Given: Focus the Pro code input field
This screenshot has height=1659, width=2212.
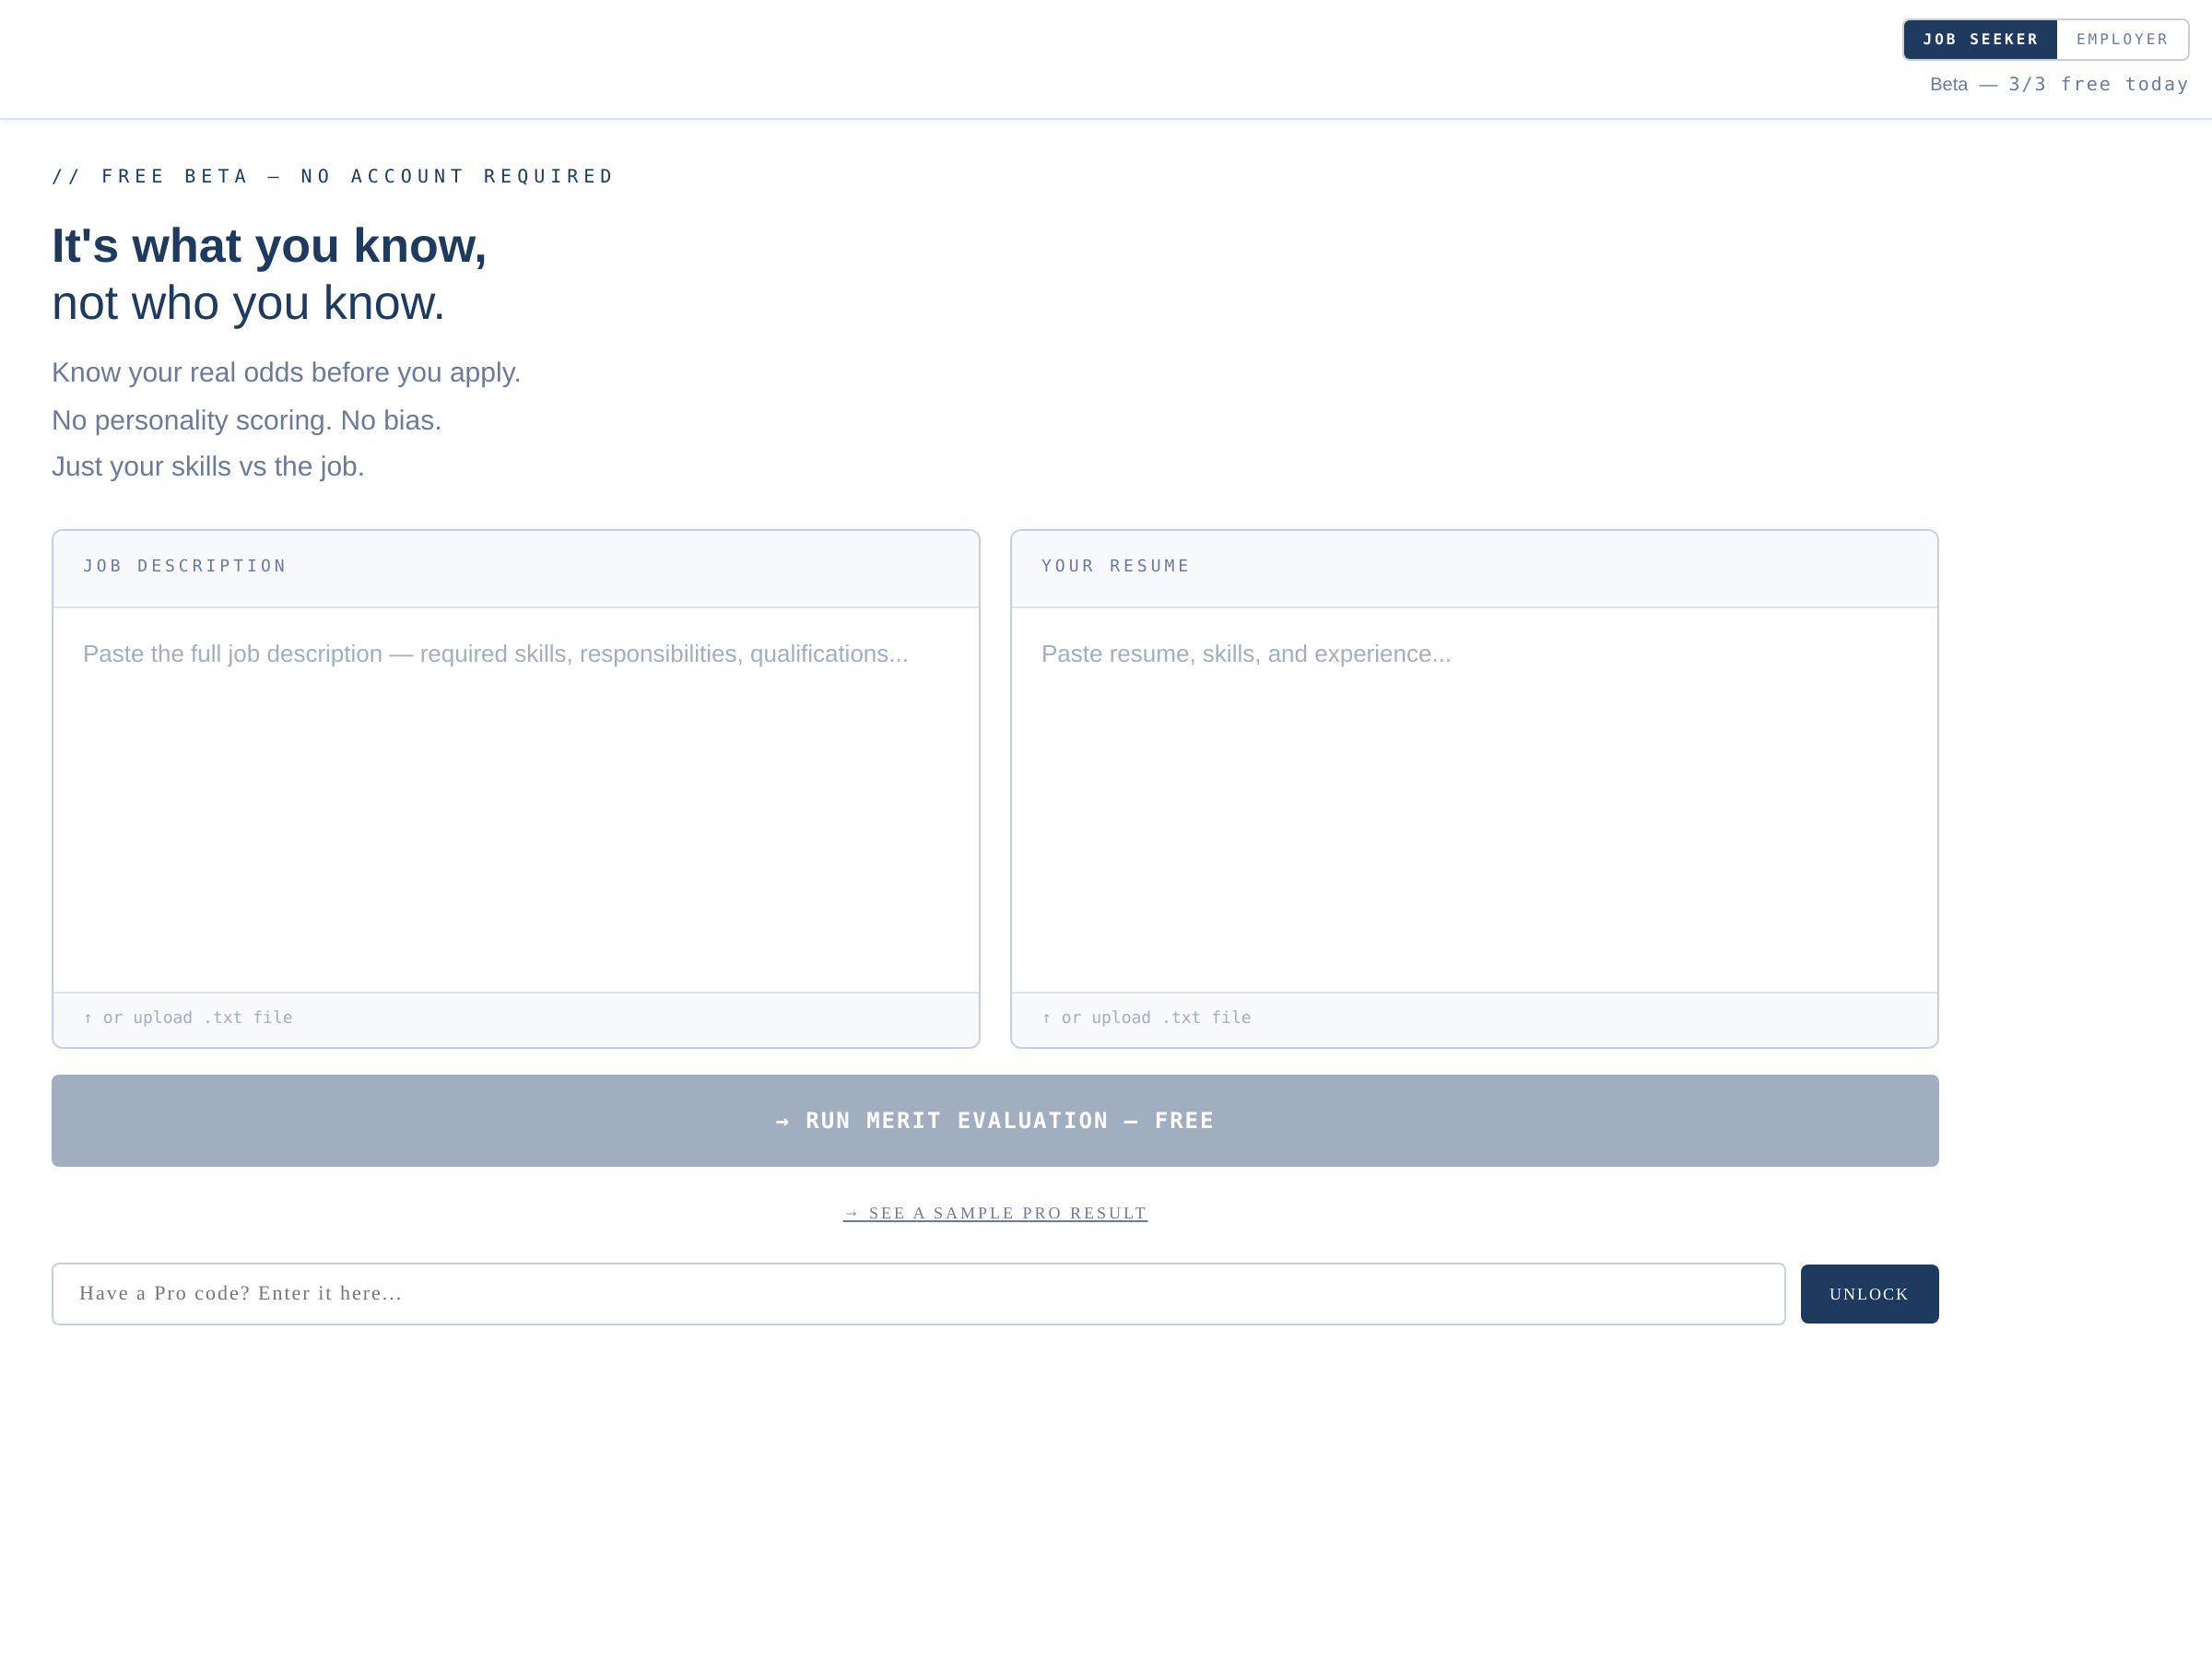Looking at the screenshot, I should (918, 1294).
